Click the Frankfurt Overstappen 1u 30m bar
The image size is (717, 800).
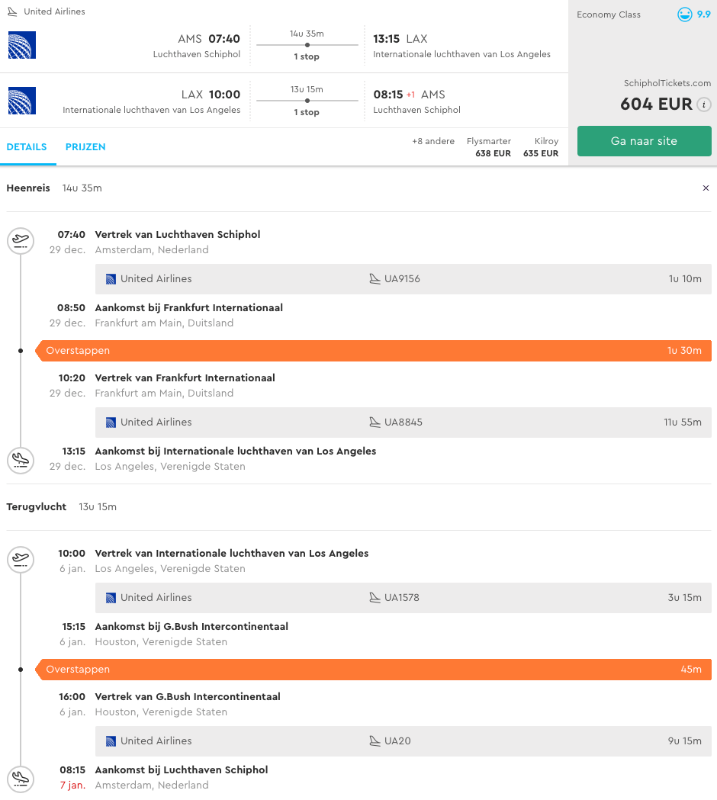click(373, 351)
